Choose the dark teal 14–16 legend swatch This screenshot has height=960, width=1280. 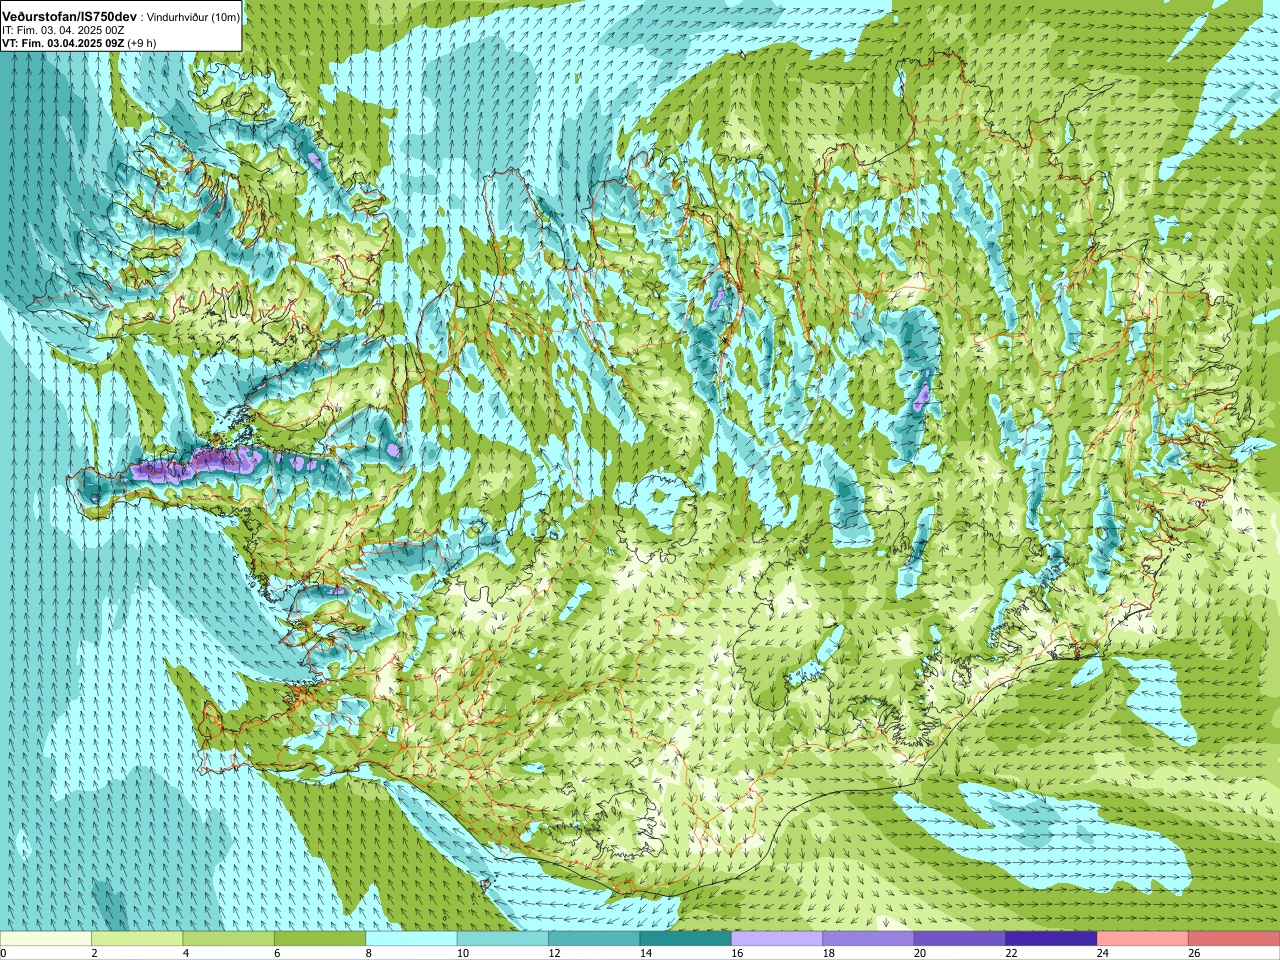[686, 939]
